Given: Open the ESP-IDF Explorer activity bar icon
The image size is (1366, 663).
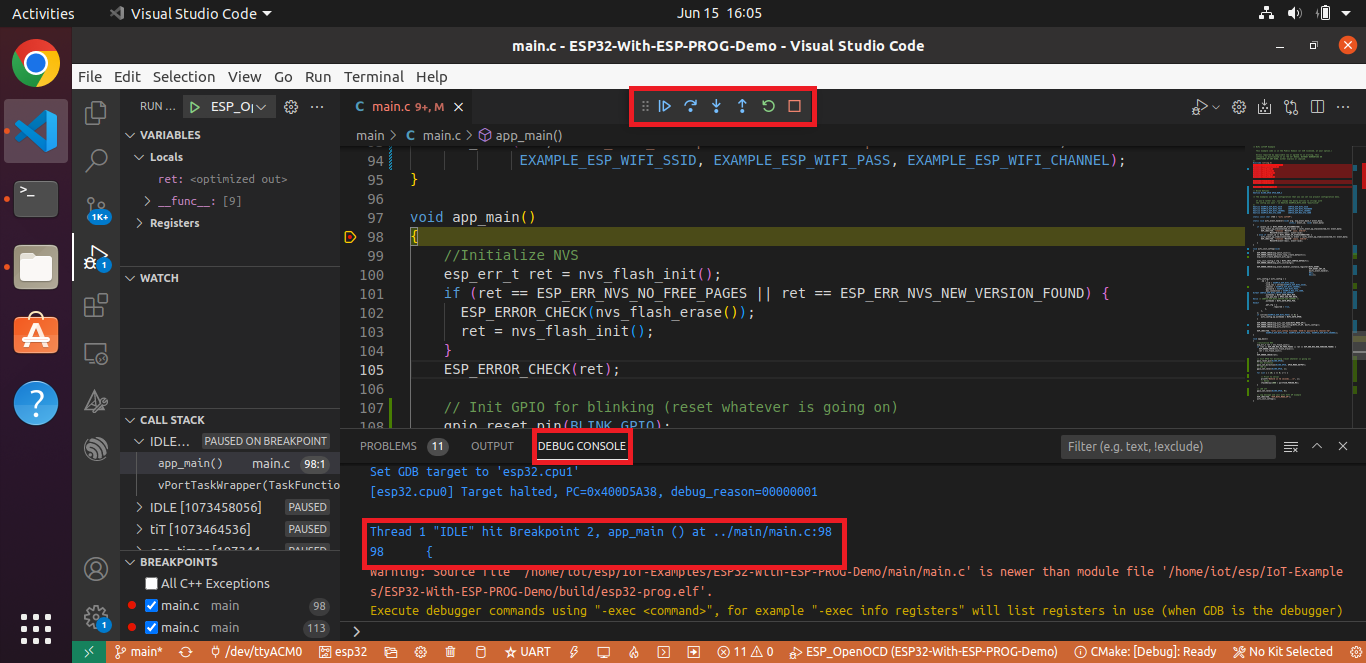Looking at the screenshot, I should click(x=96, y=447).
